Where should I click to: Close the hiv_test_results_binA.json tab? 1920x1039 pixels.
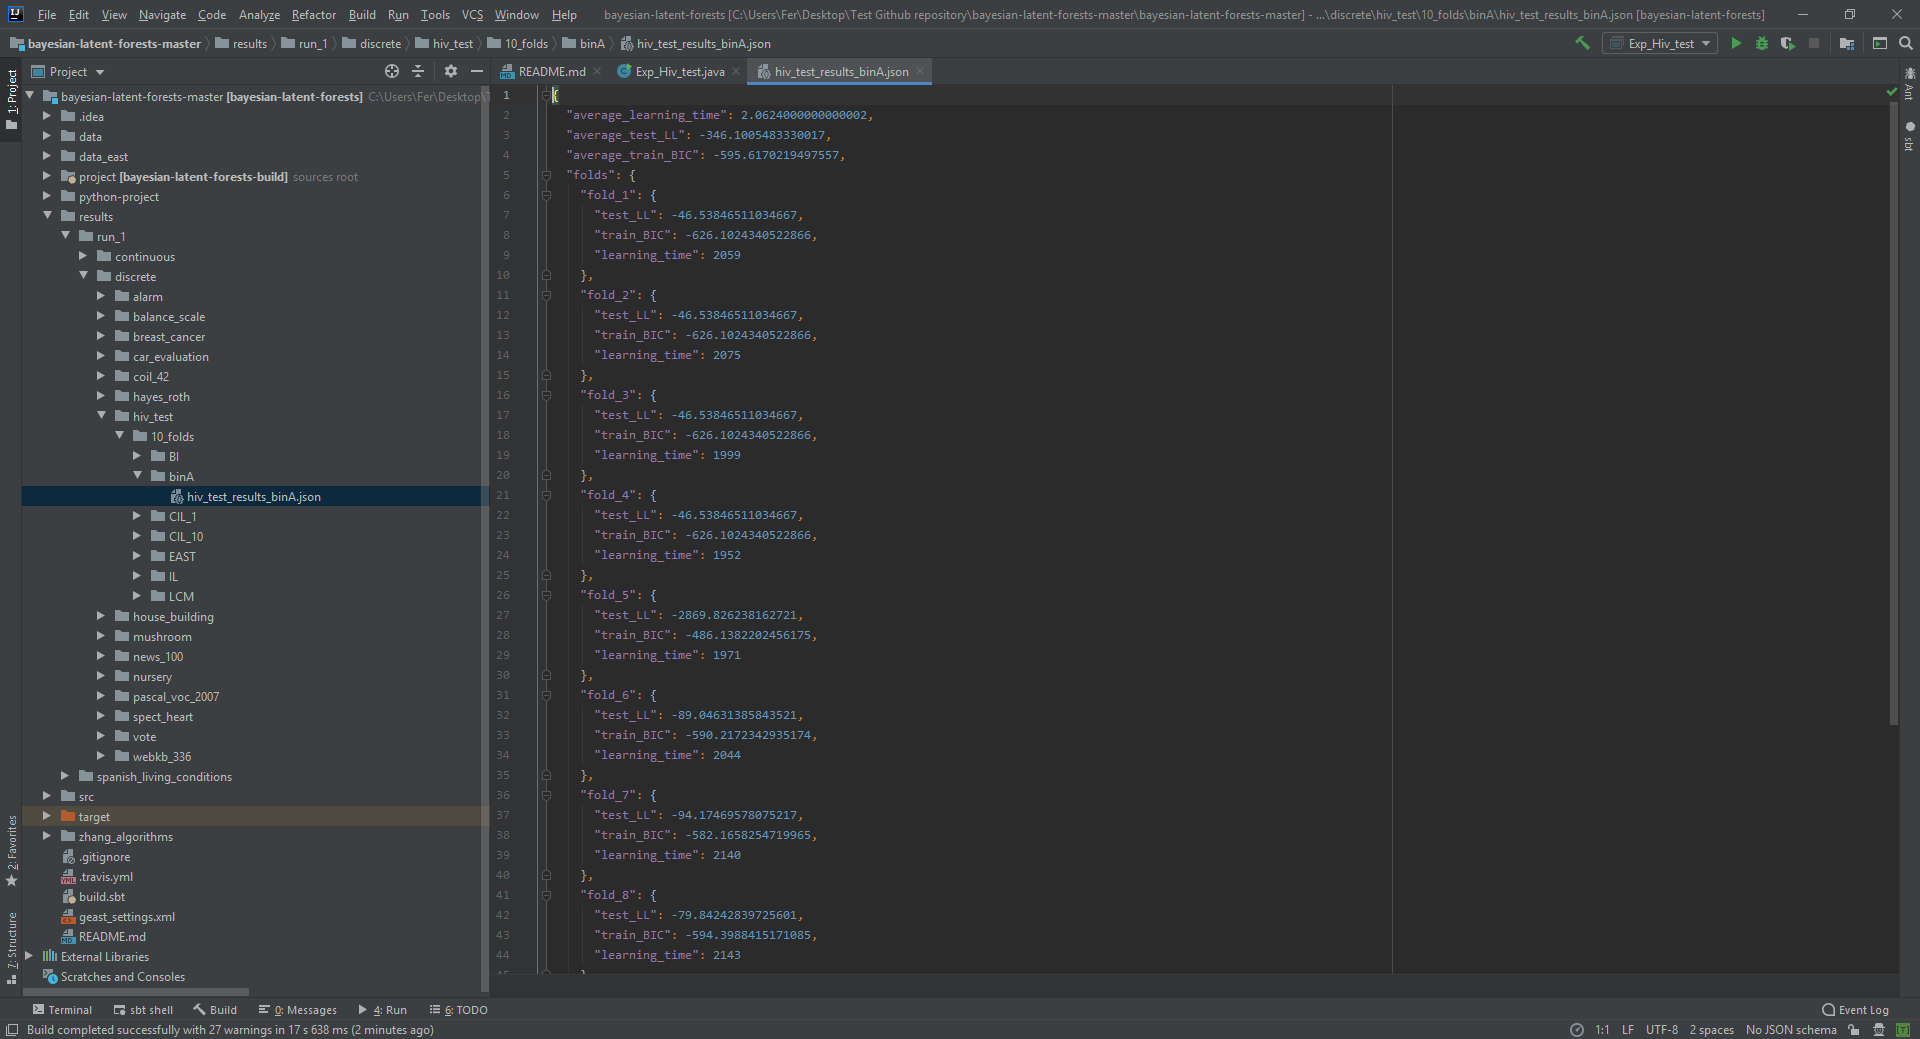point(920,71)
